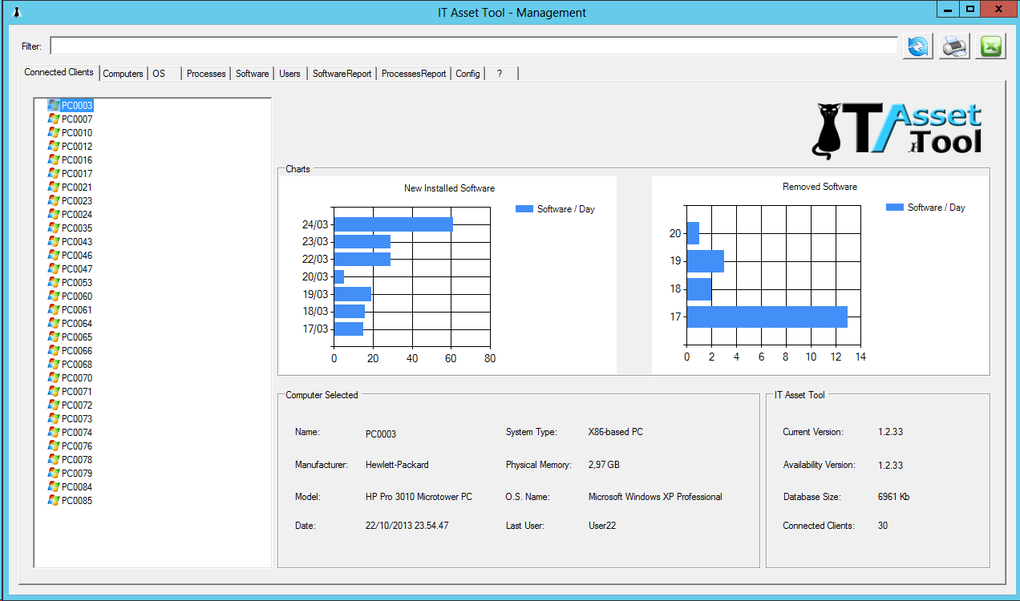Open the Software tab
Viewport: 1020px width, 601px height.
252,73
